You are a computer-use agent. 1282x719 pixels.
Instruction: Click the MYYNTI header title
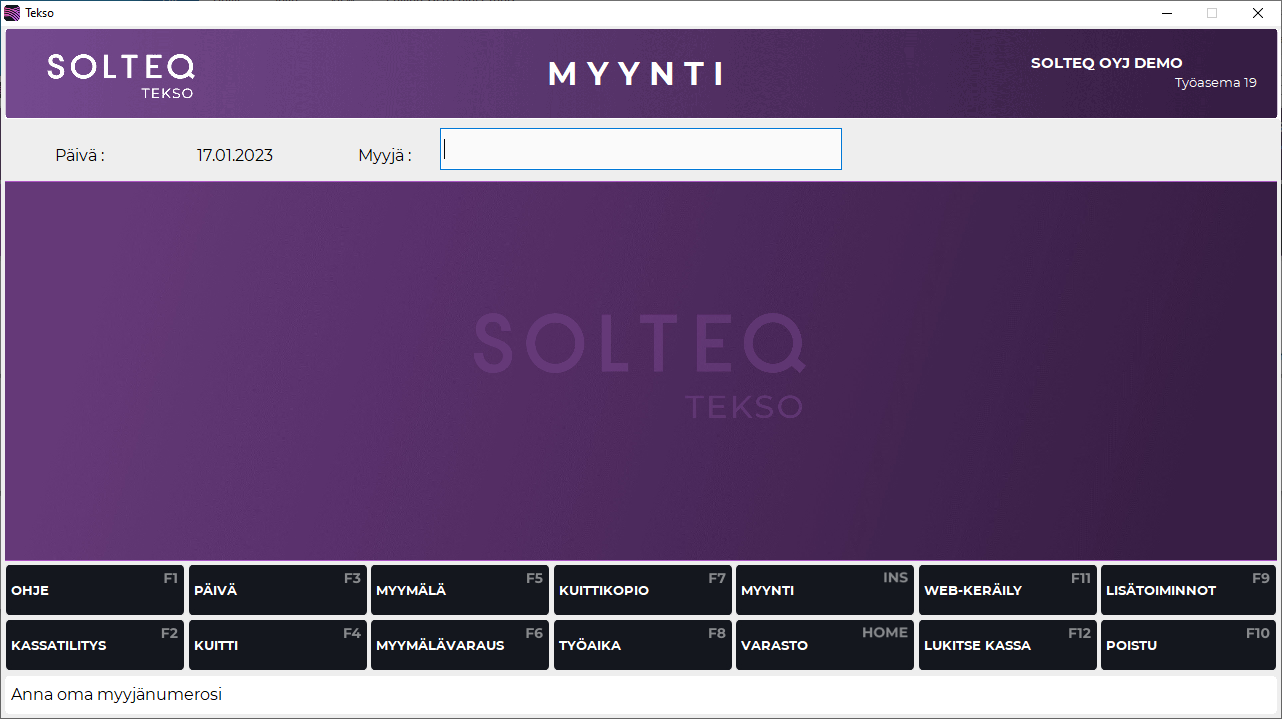coord(636,73)
